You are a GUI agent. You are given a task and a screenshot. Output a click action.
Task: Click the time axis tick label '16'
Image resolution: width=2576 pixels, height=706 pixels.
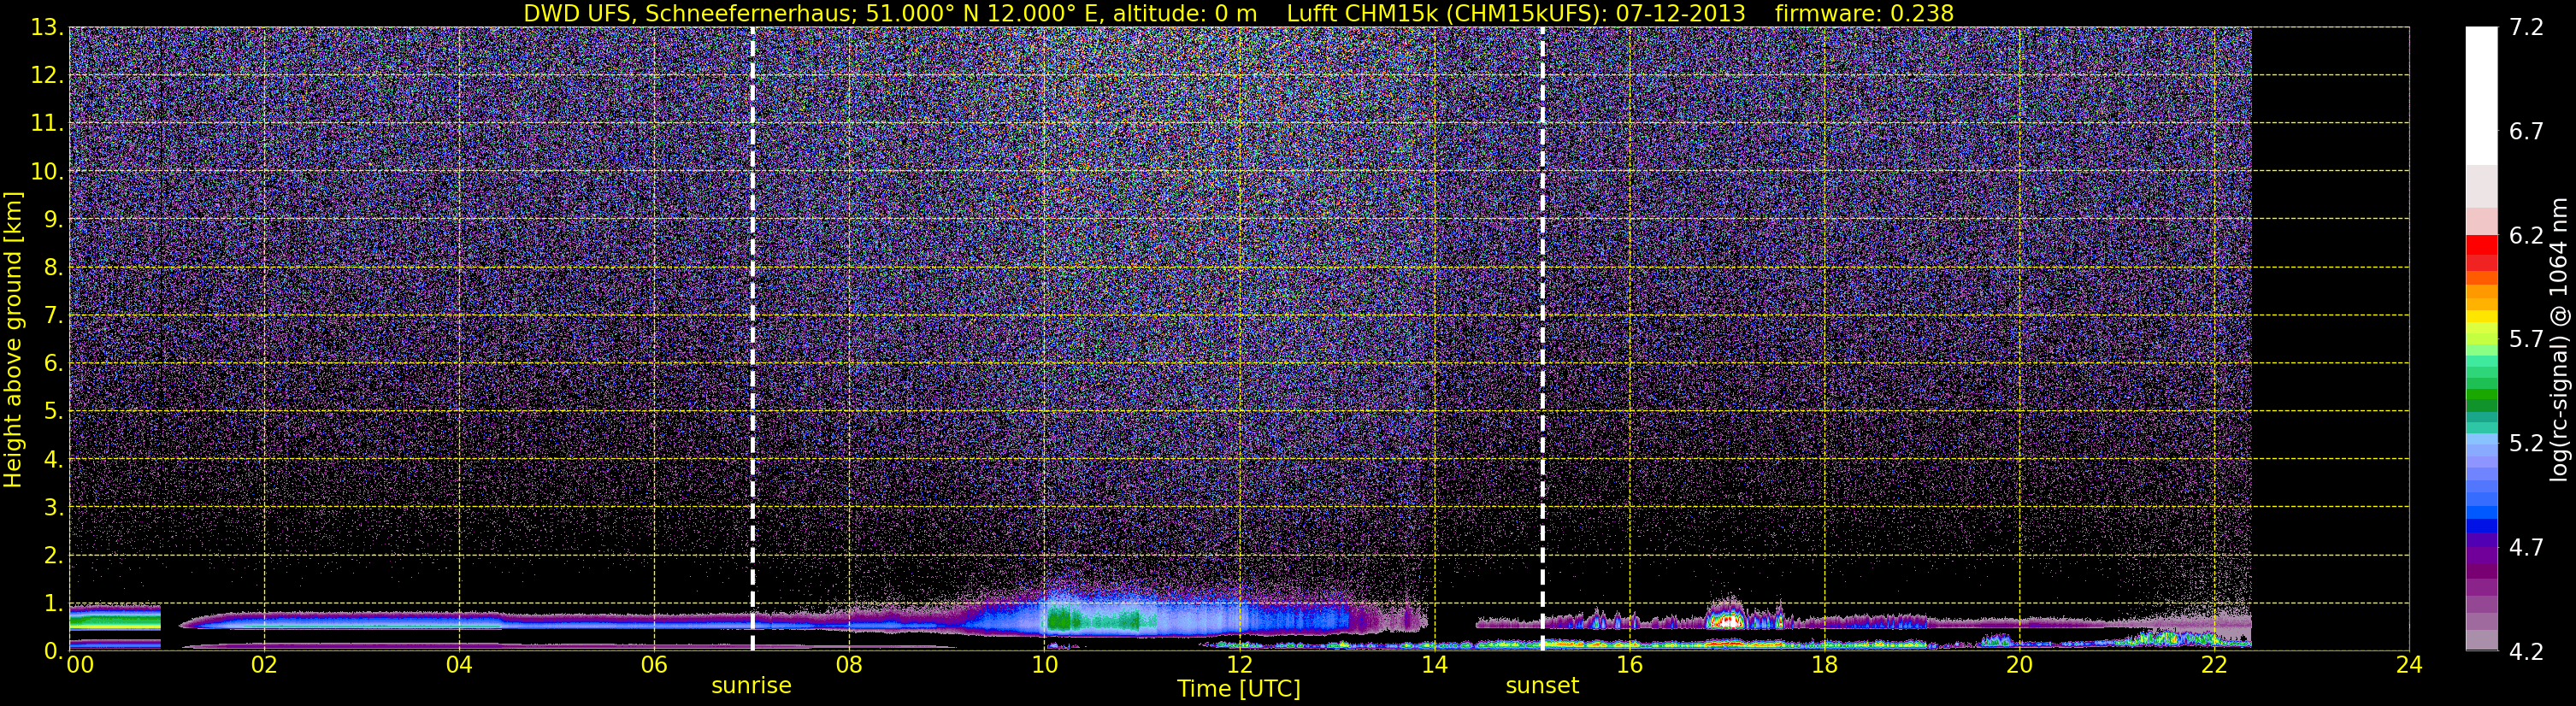pos(1629,665)
